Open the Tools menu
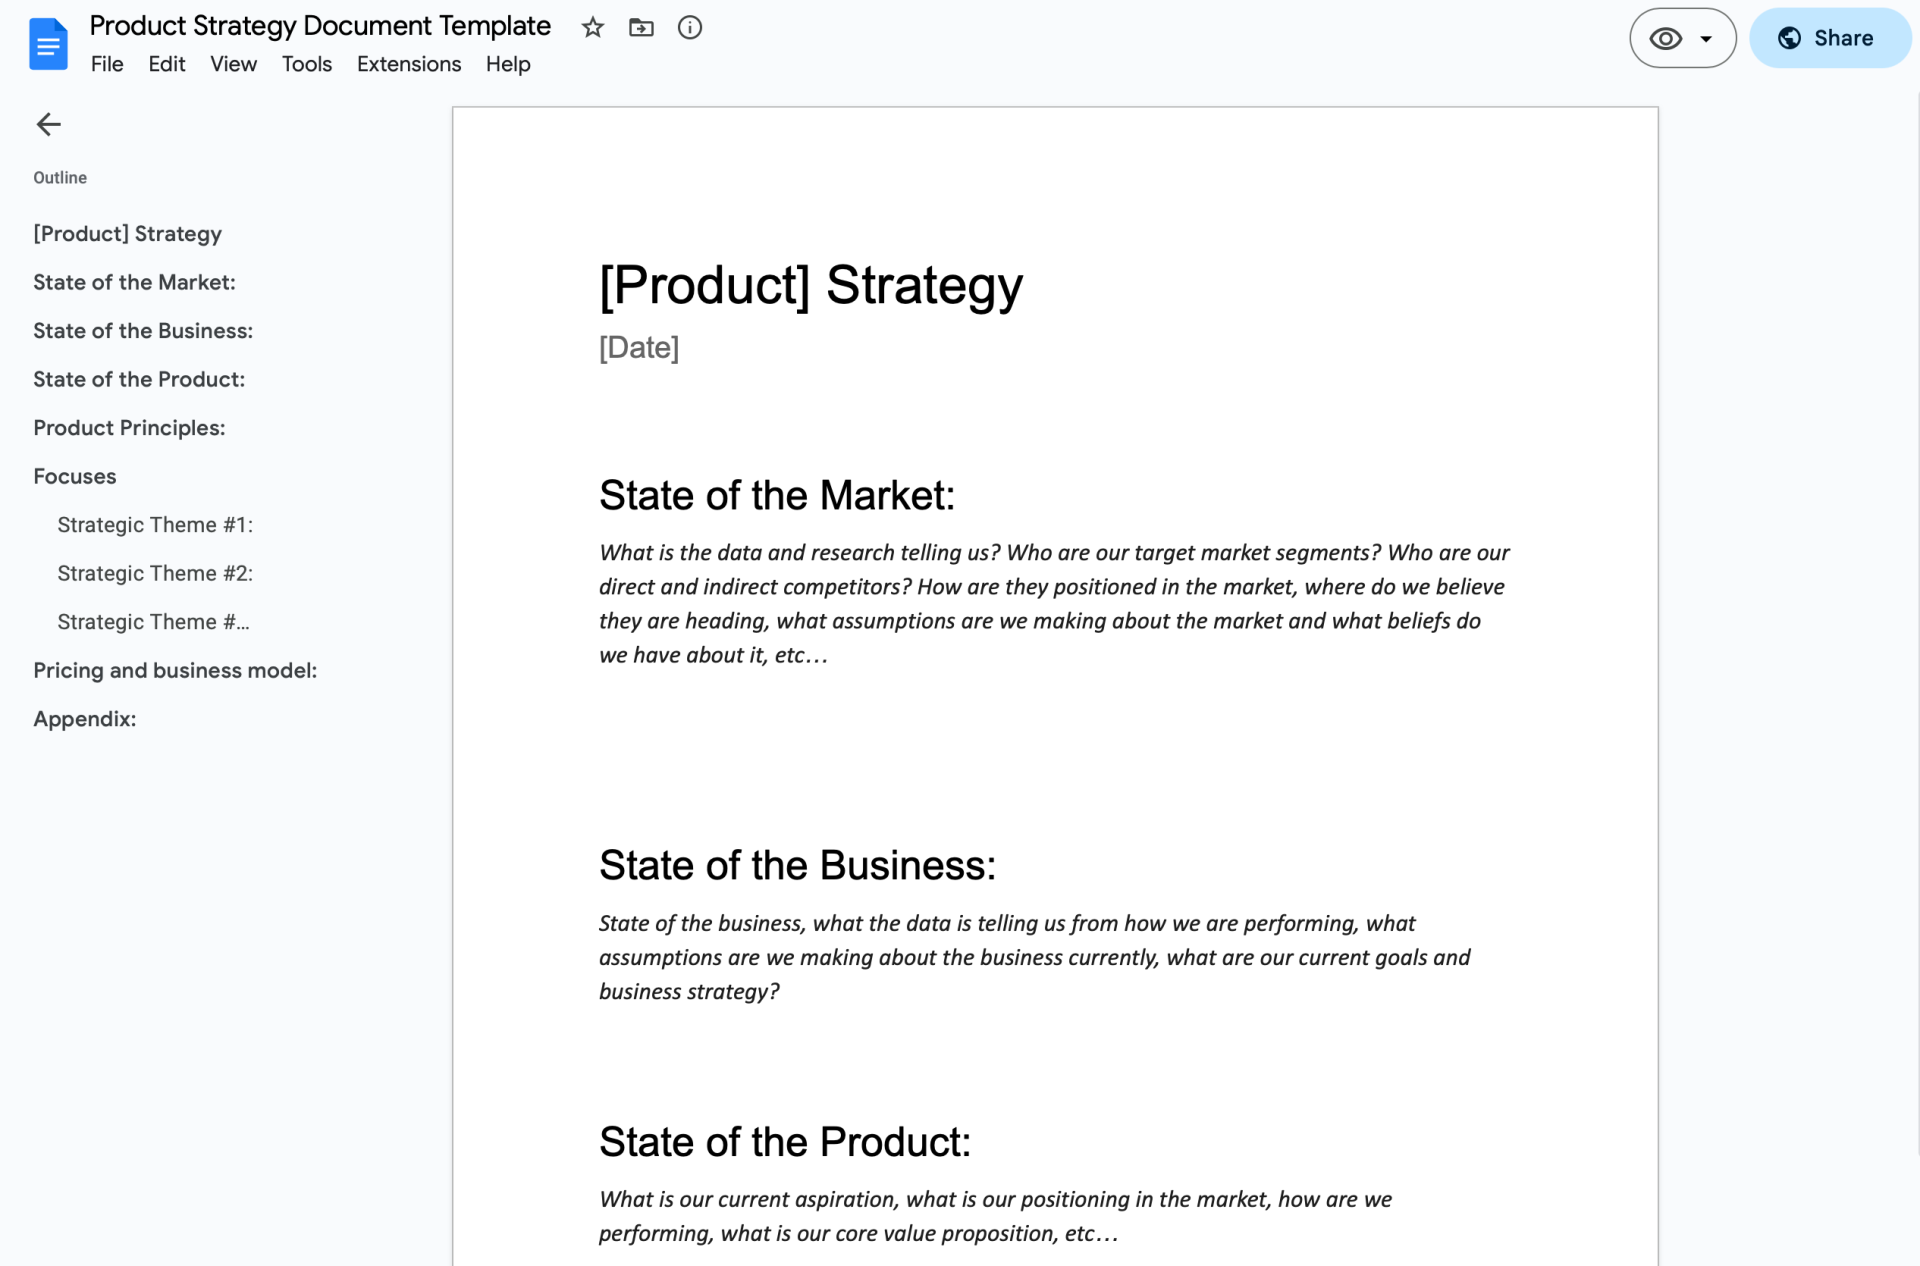1920x1266 pixels. click(x=306, y=64)
